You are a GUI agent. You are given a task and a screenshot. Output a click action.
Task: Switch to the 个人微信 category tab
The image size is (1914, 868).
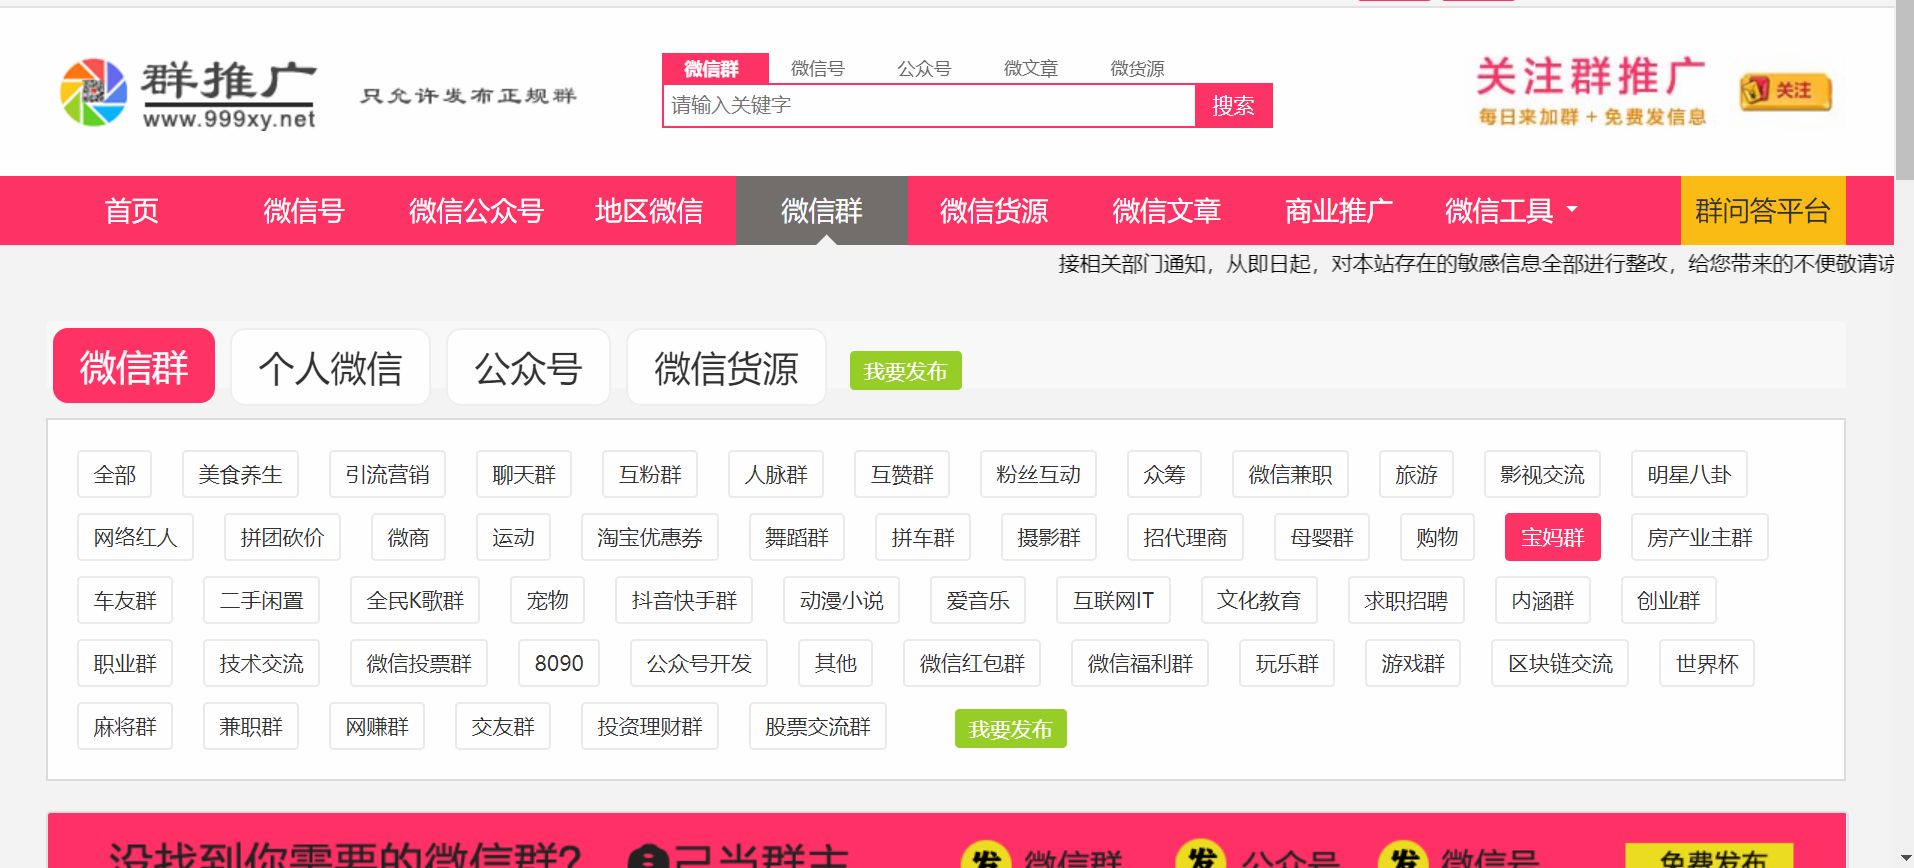pos(331,367)
